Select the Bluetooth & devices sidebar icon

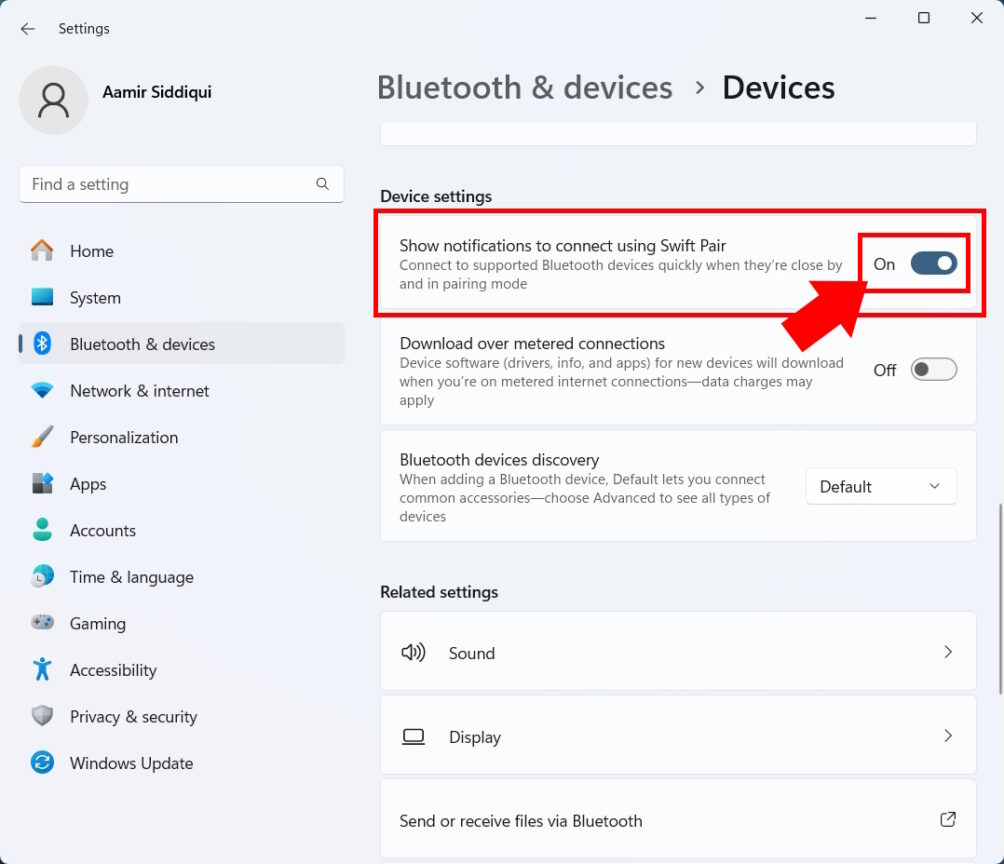pos(43,344)
